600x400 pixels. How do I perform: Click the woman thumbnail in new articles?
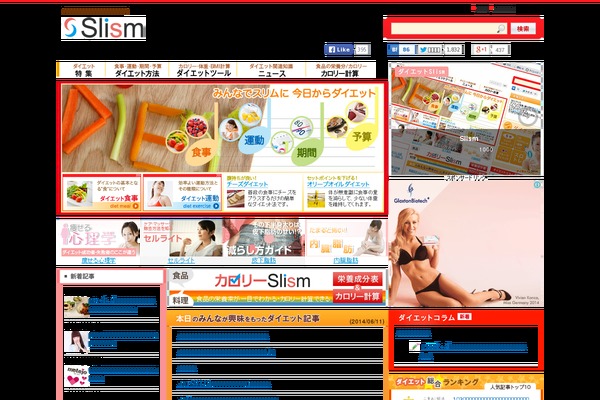tap(77, 342)
